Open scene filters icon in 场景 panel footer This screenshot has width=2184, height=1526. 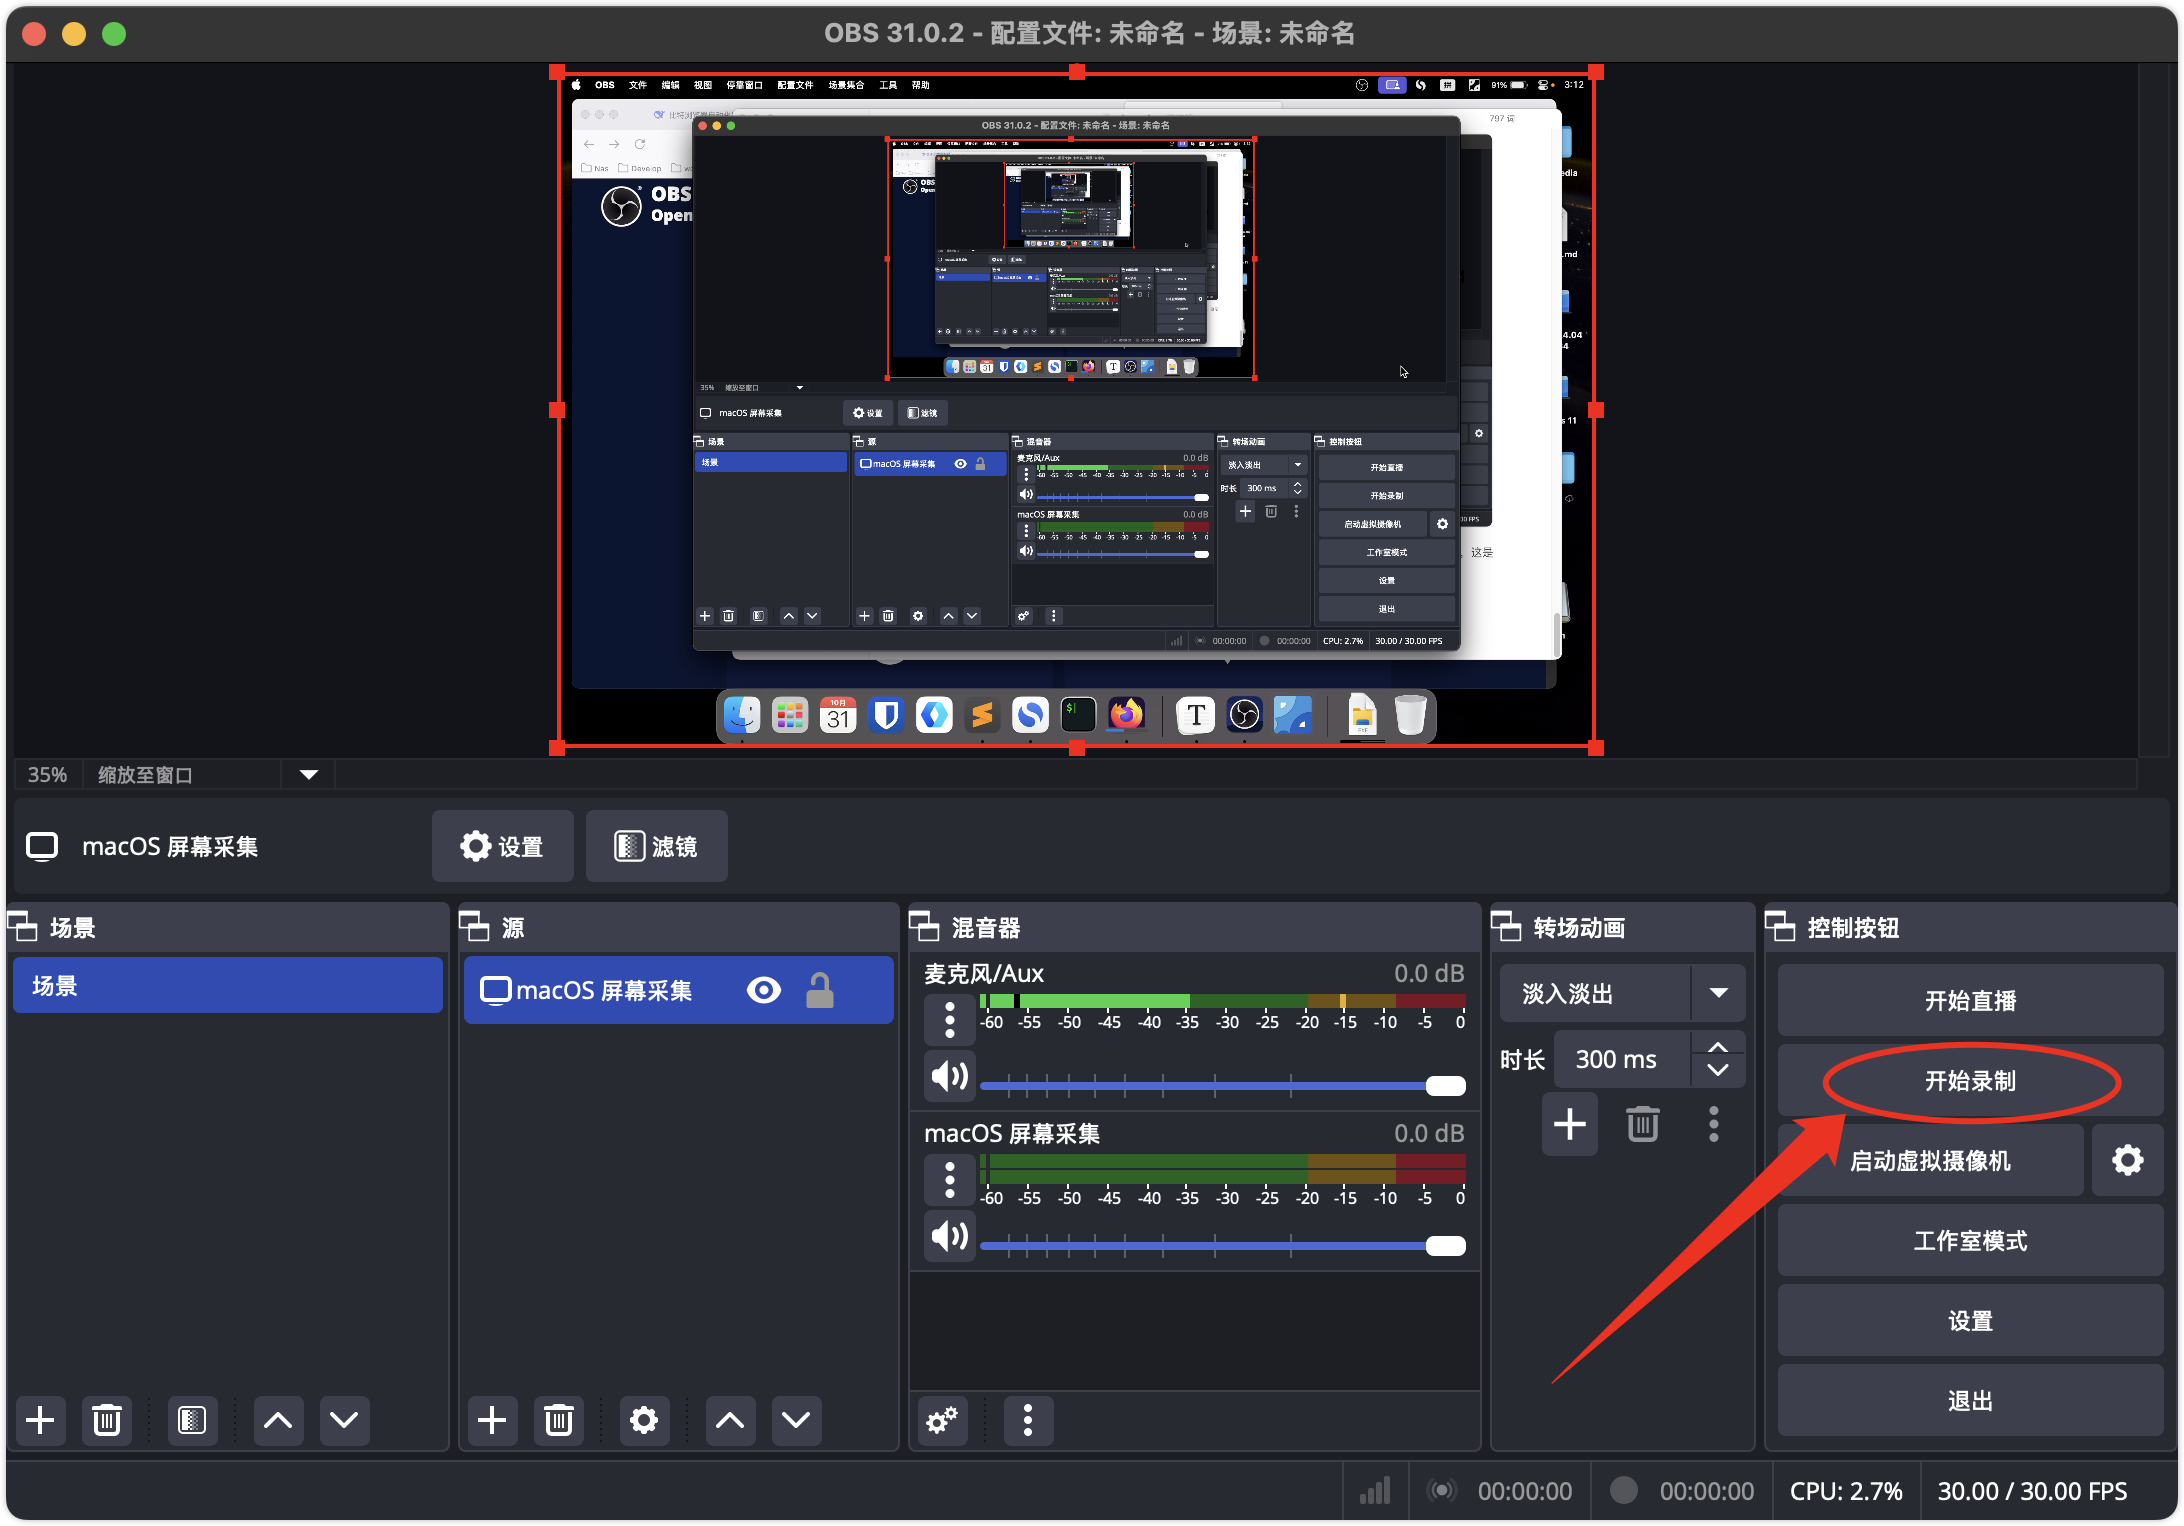pos(192,1420)
